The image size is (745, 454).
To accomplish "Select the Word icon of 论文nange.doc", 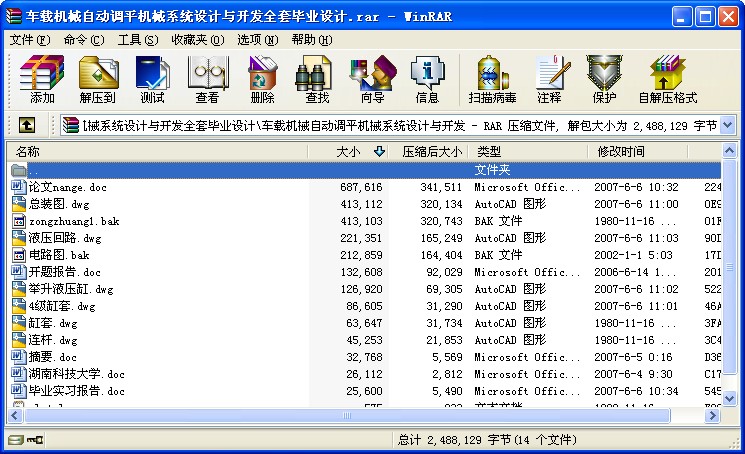I will pos(18,187).
